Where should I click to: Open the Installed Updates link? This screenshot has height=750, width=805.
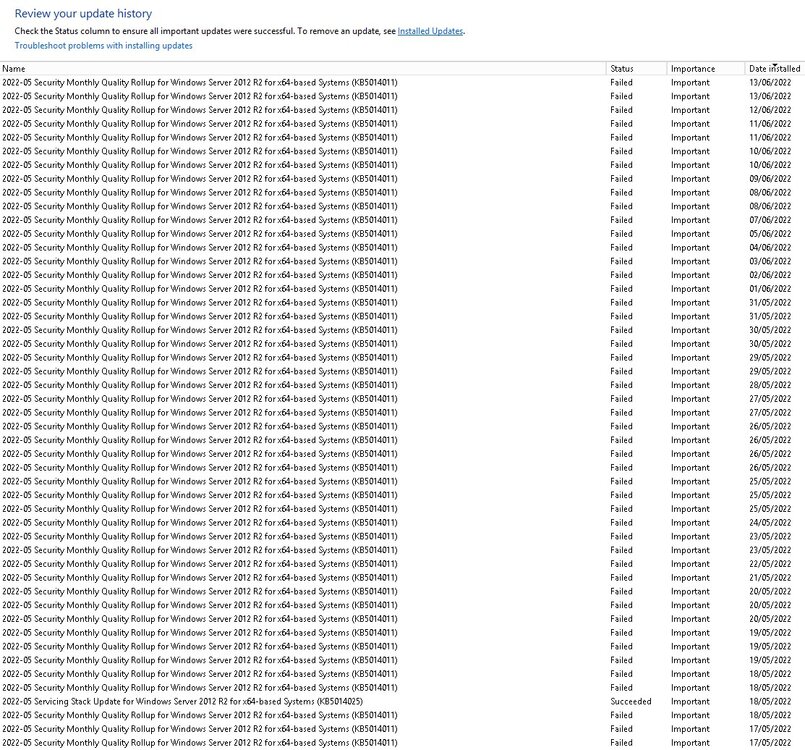point(430,31)
